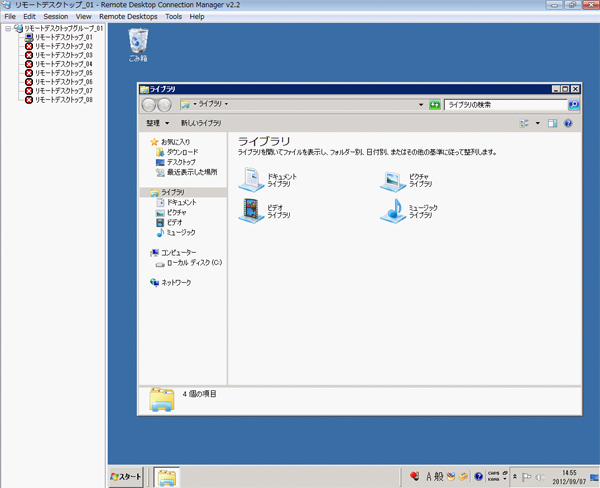Click the taskbar clock 14:55
Screen dimensions: 600x488
[569, 477]
